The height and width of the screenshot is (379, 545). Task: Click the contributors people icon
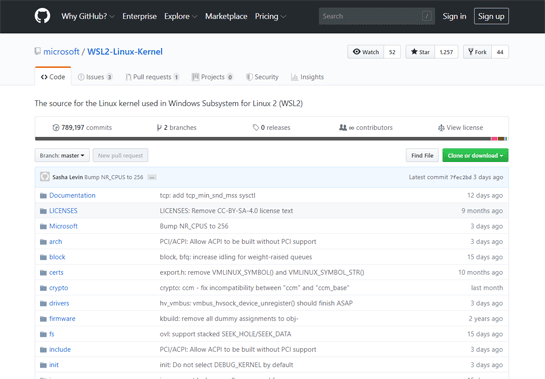click(x=343, y=128)
